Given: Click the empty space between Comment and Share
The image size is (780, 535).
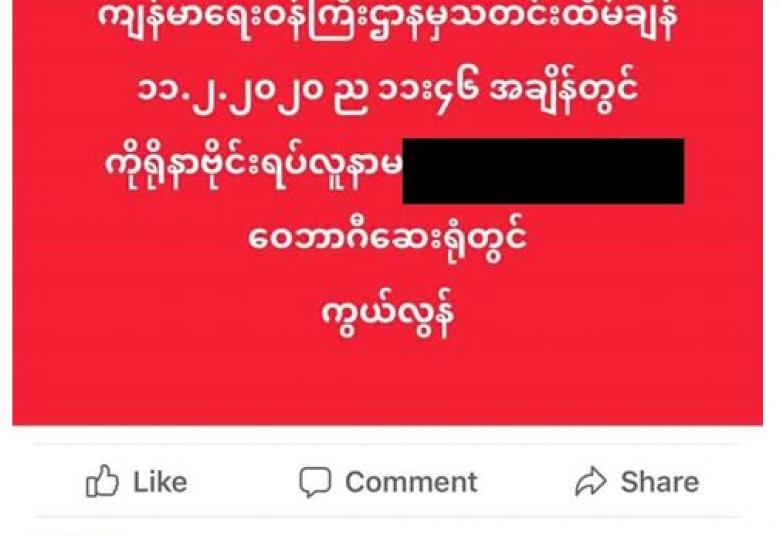Looking at the screenshot, I should pos(526,482).
